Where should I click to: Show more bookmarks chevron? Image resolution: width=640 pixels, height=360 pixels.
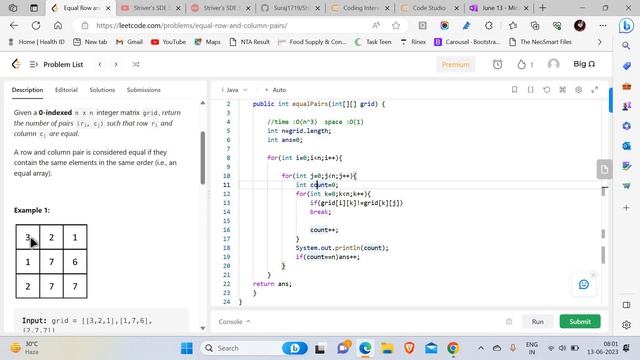[x=599, y=42]
